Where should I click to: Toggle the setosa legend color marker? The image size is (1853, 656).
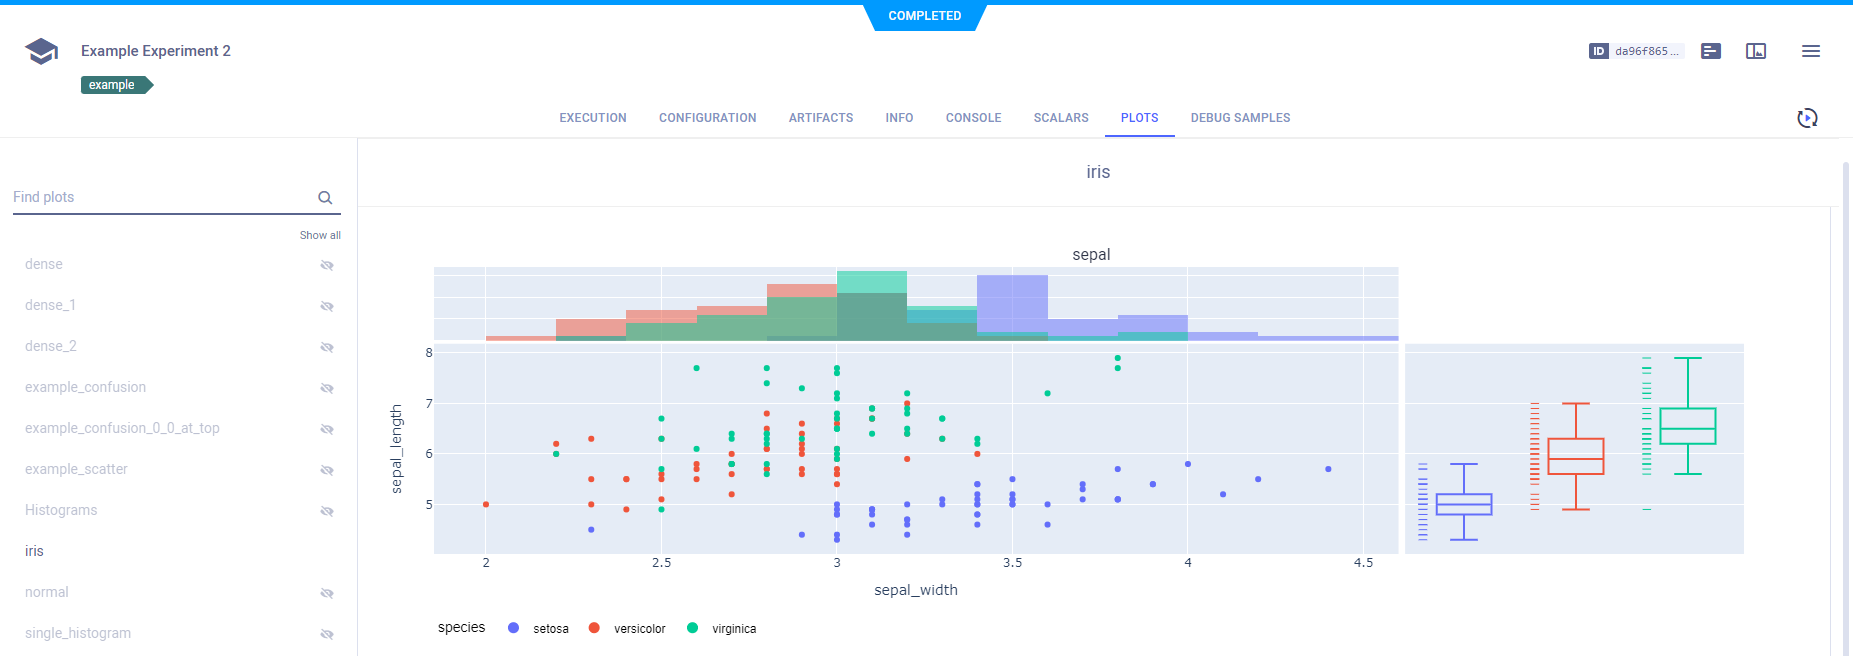pos(513,628)
